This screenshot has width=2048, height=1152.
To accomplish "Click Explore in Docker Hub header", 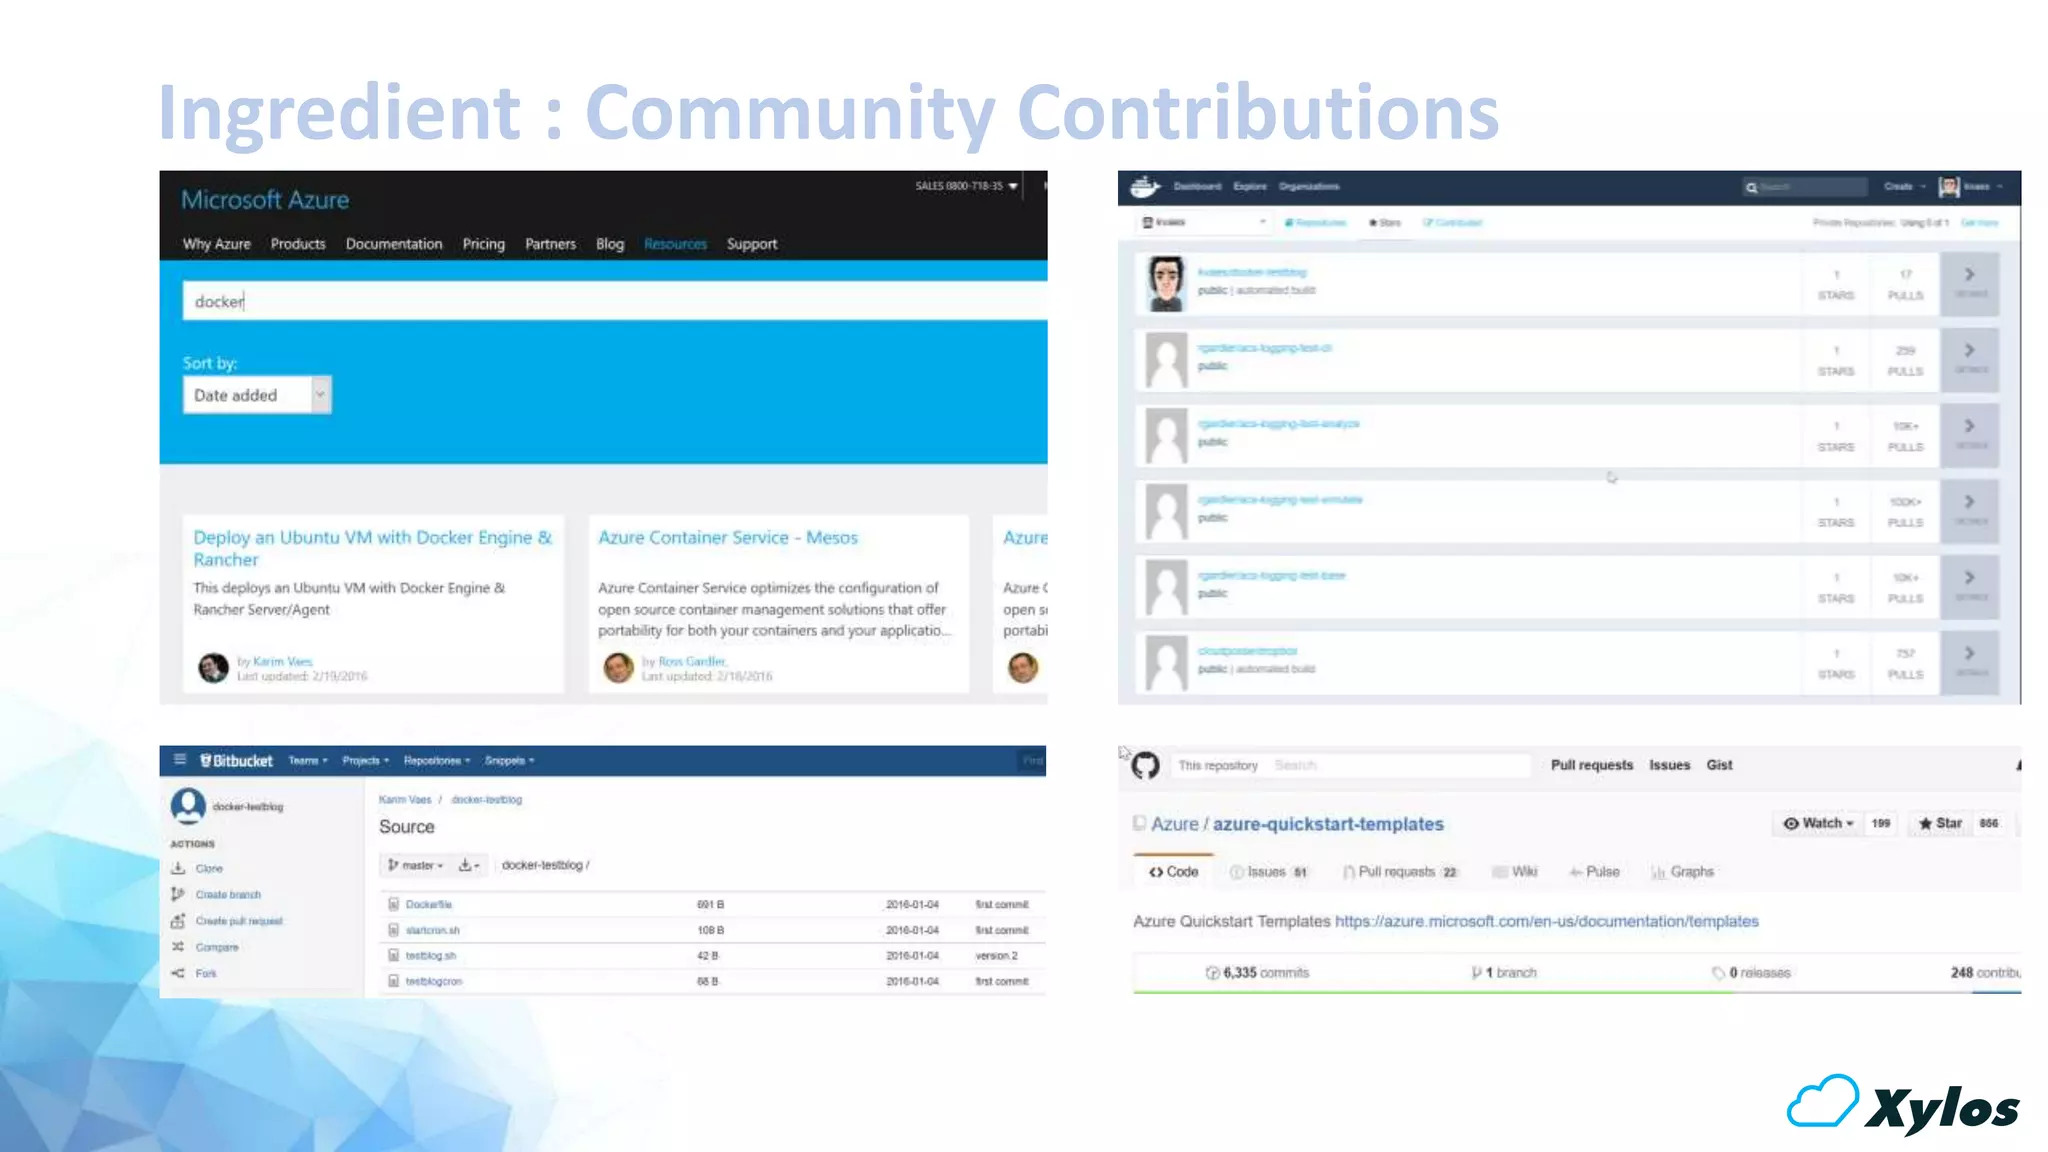I will point(1250,187).
